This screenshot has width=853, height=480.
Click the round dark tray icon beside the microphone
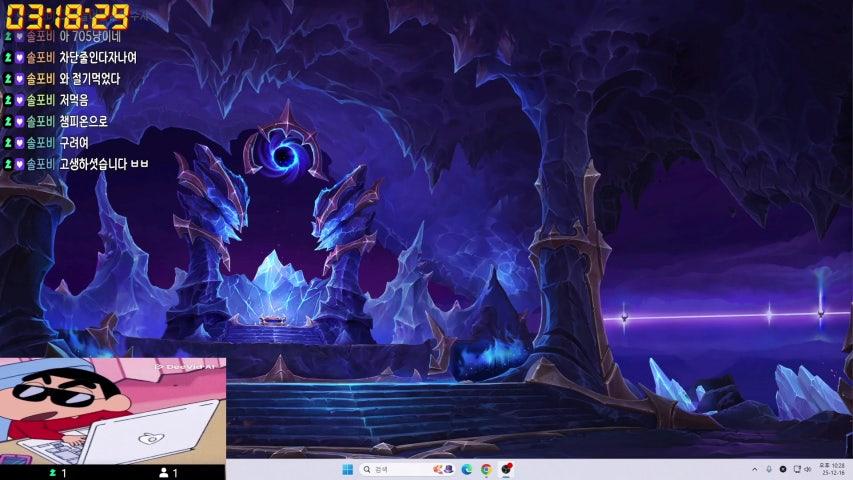pos(782,469)
